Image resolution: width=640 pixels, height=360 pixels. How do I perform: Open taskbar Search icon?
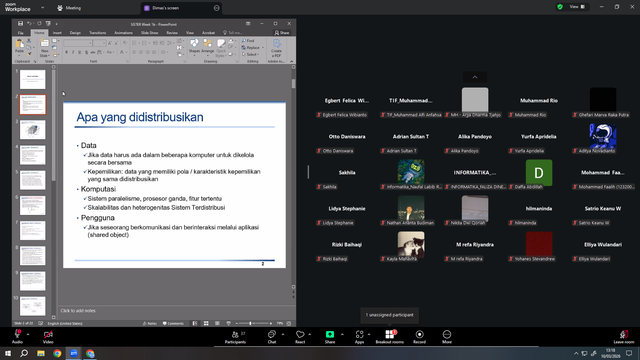24,353
